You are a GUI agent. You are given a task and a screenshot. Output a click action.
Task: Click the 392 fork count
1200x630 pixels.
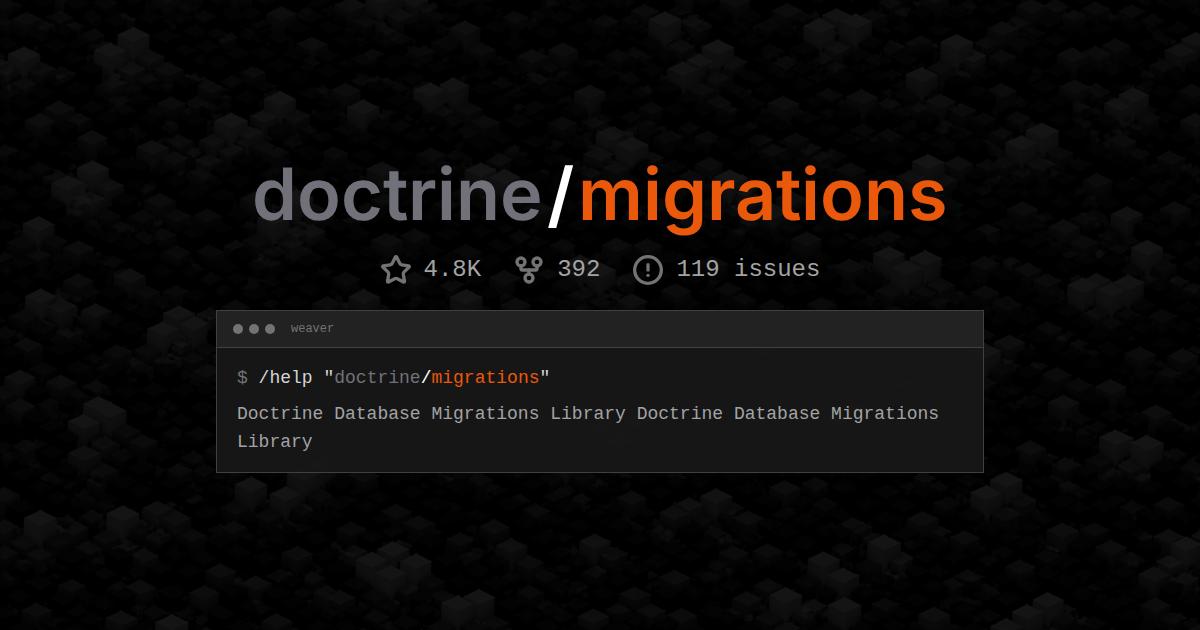coord(578,268)
